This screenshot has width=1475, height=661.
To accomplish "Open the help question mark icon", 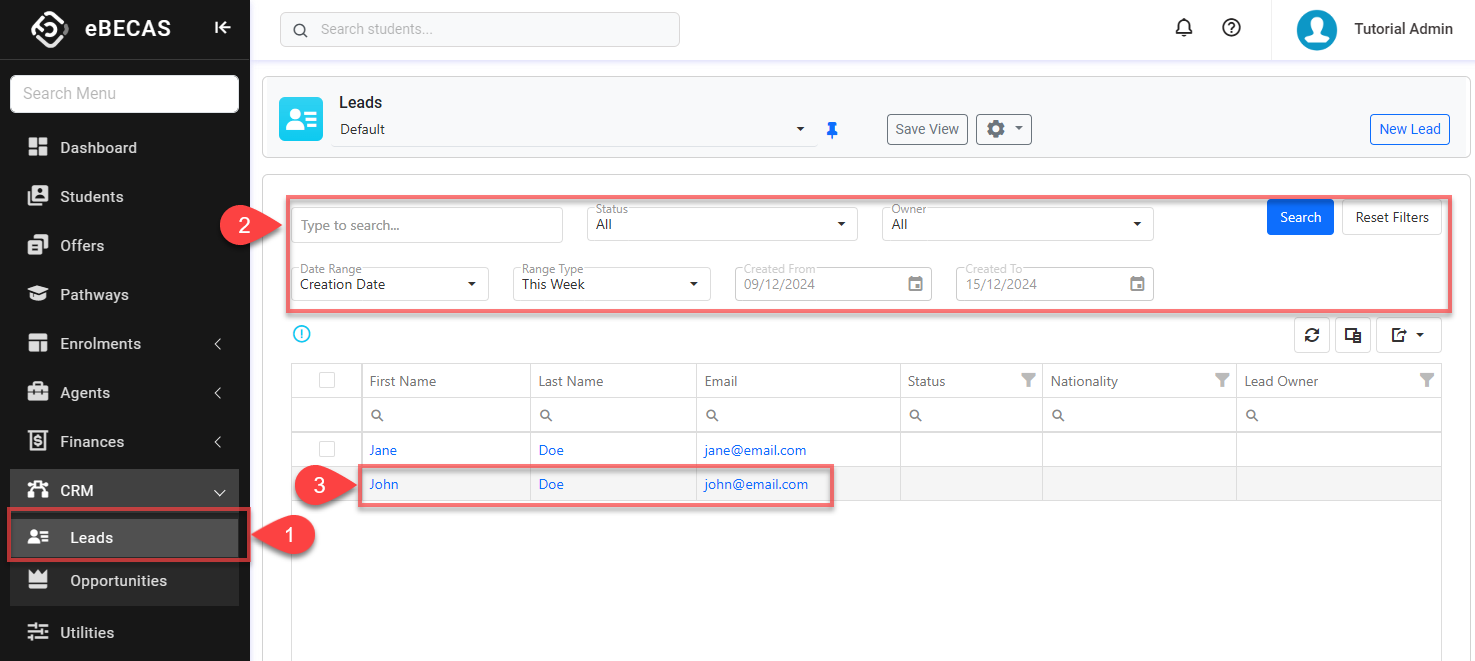I will coord(1232,28).
